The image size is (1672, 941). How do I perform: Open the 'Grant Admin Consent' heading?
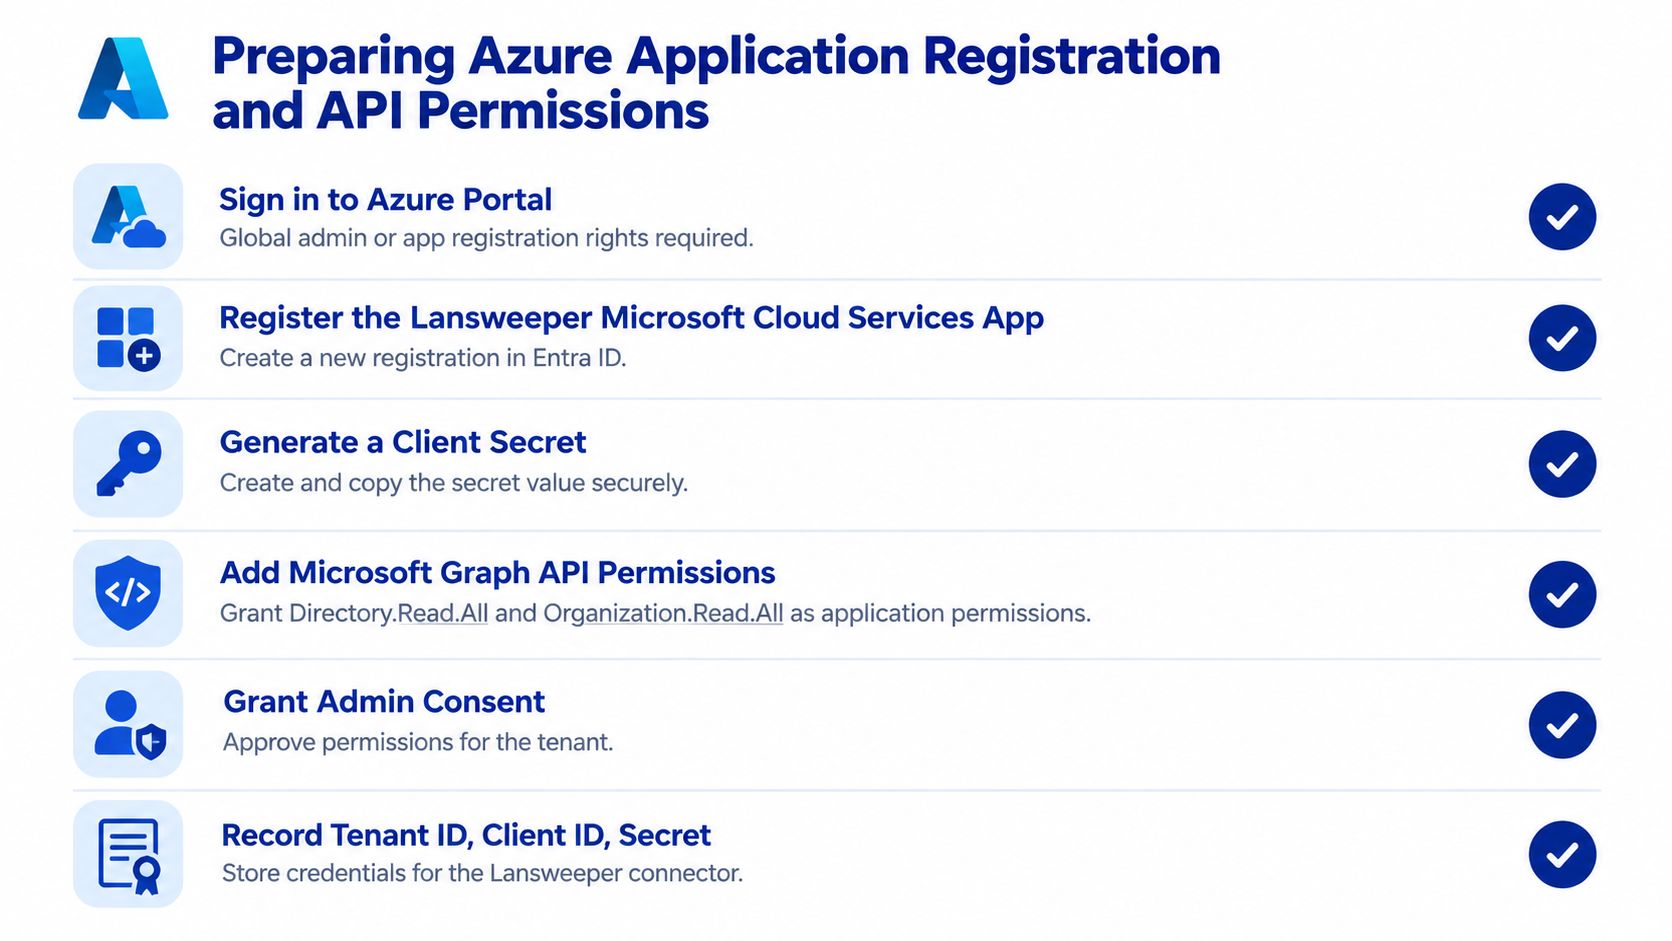coord(384,702)
